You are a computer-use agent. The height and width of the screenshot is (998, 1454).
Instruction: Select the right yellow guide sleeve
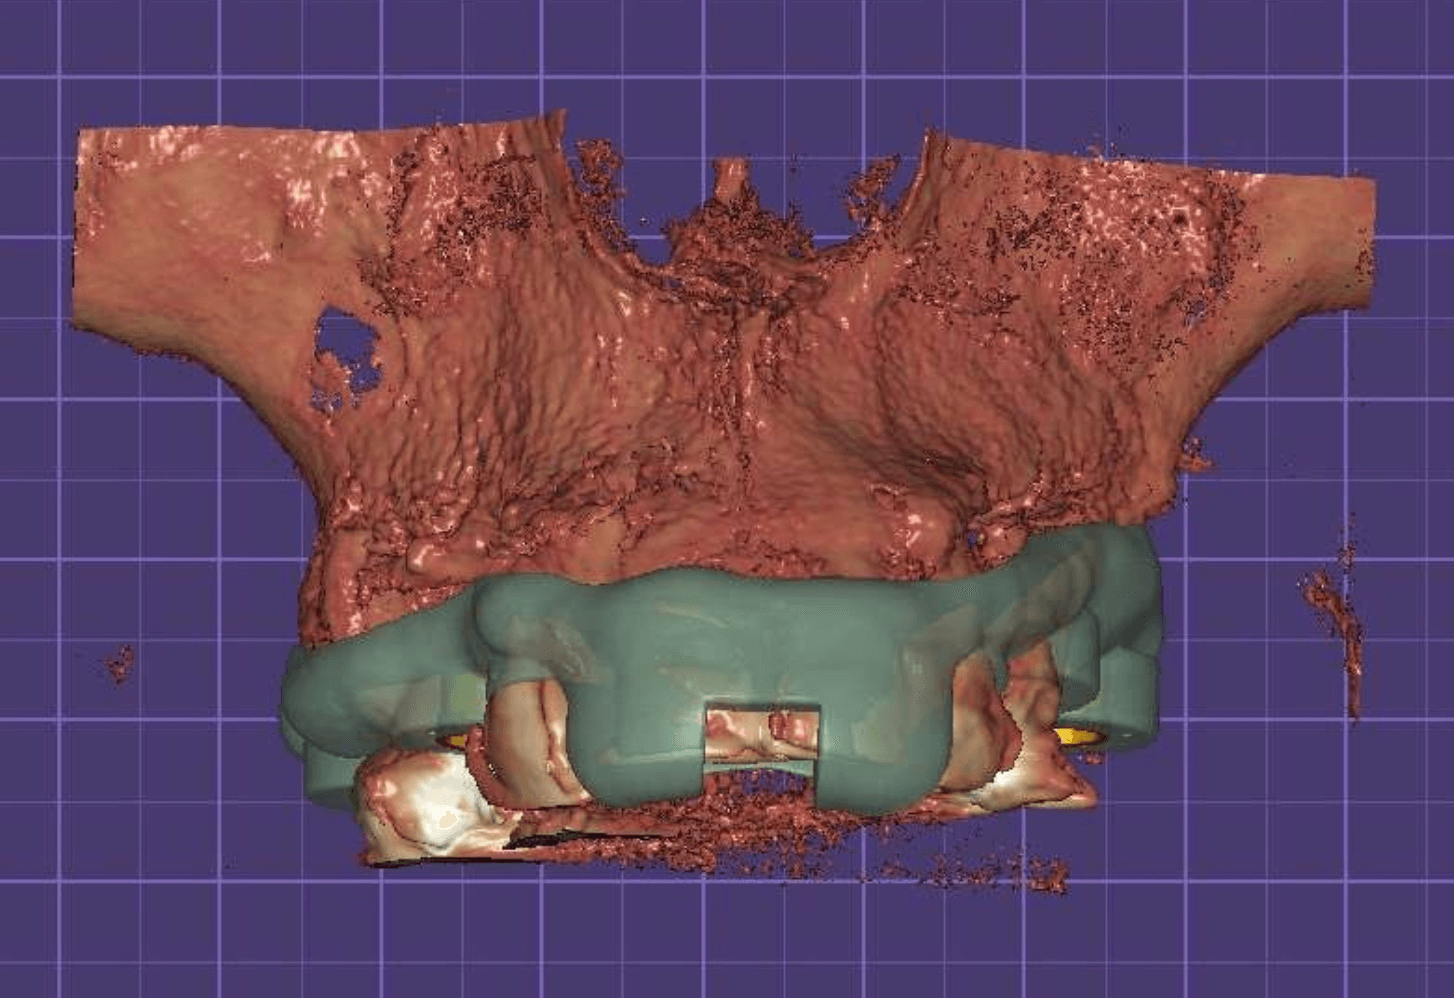click(1070, 736)
